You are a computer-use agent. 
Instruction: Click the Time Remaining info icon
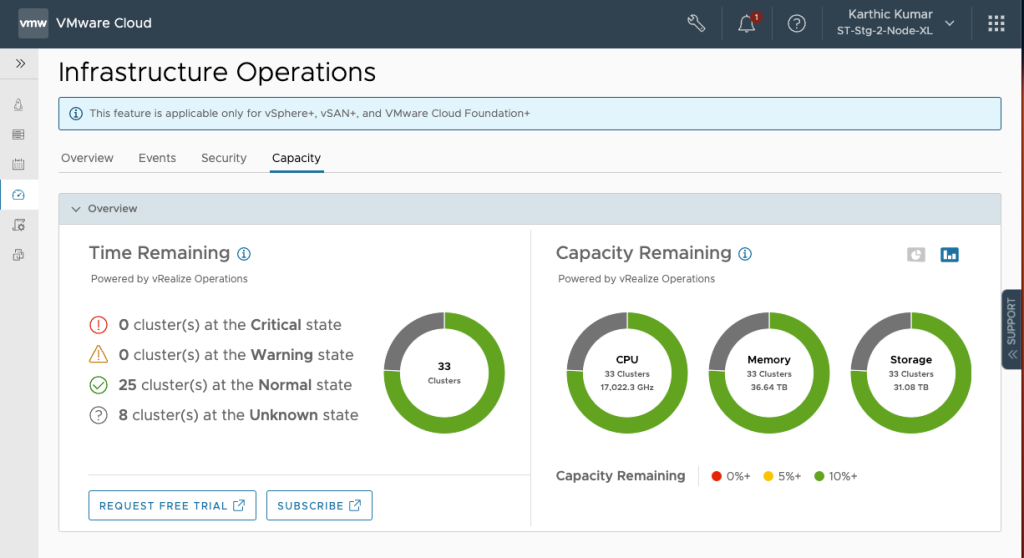243,254
